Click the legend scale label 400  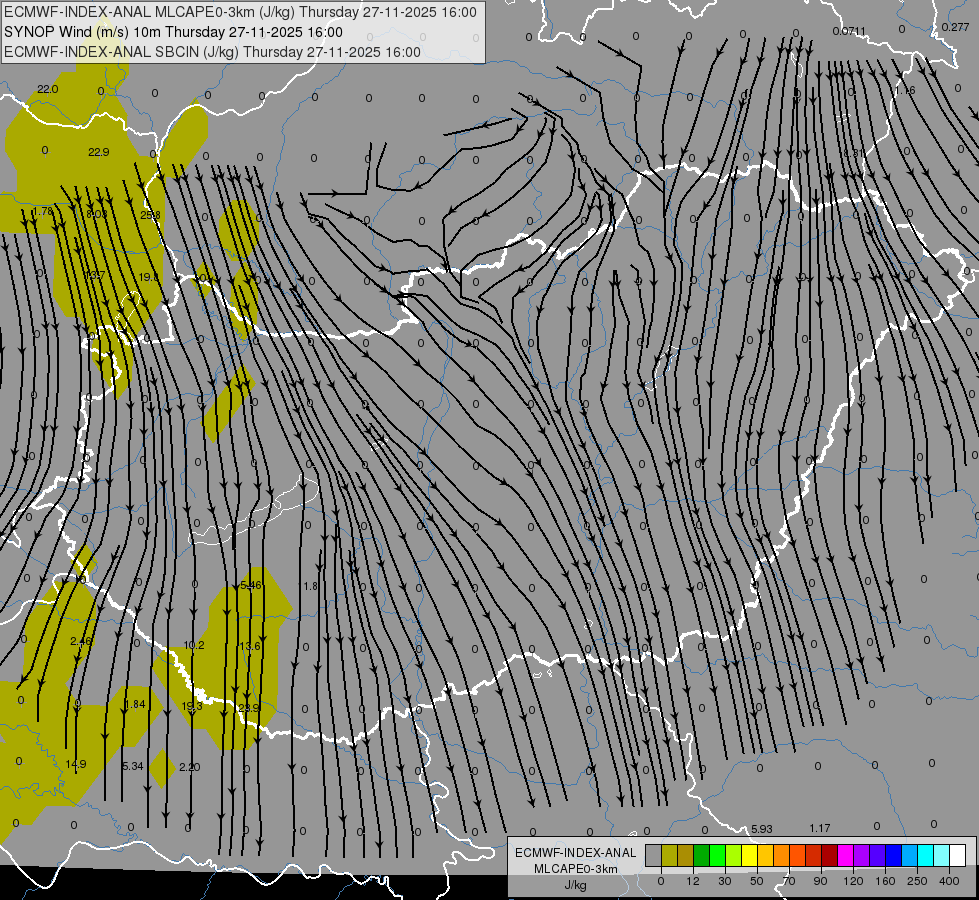tap(949, 881)
